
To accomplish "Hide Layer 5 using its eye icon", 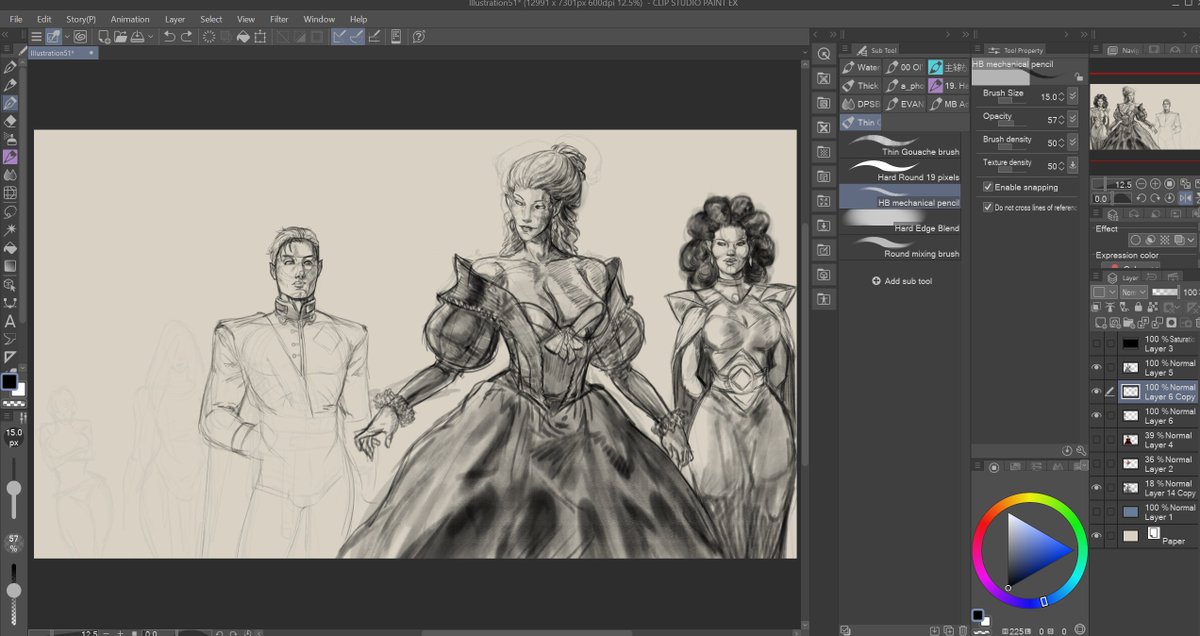I will click(x=1096, y=367).
